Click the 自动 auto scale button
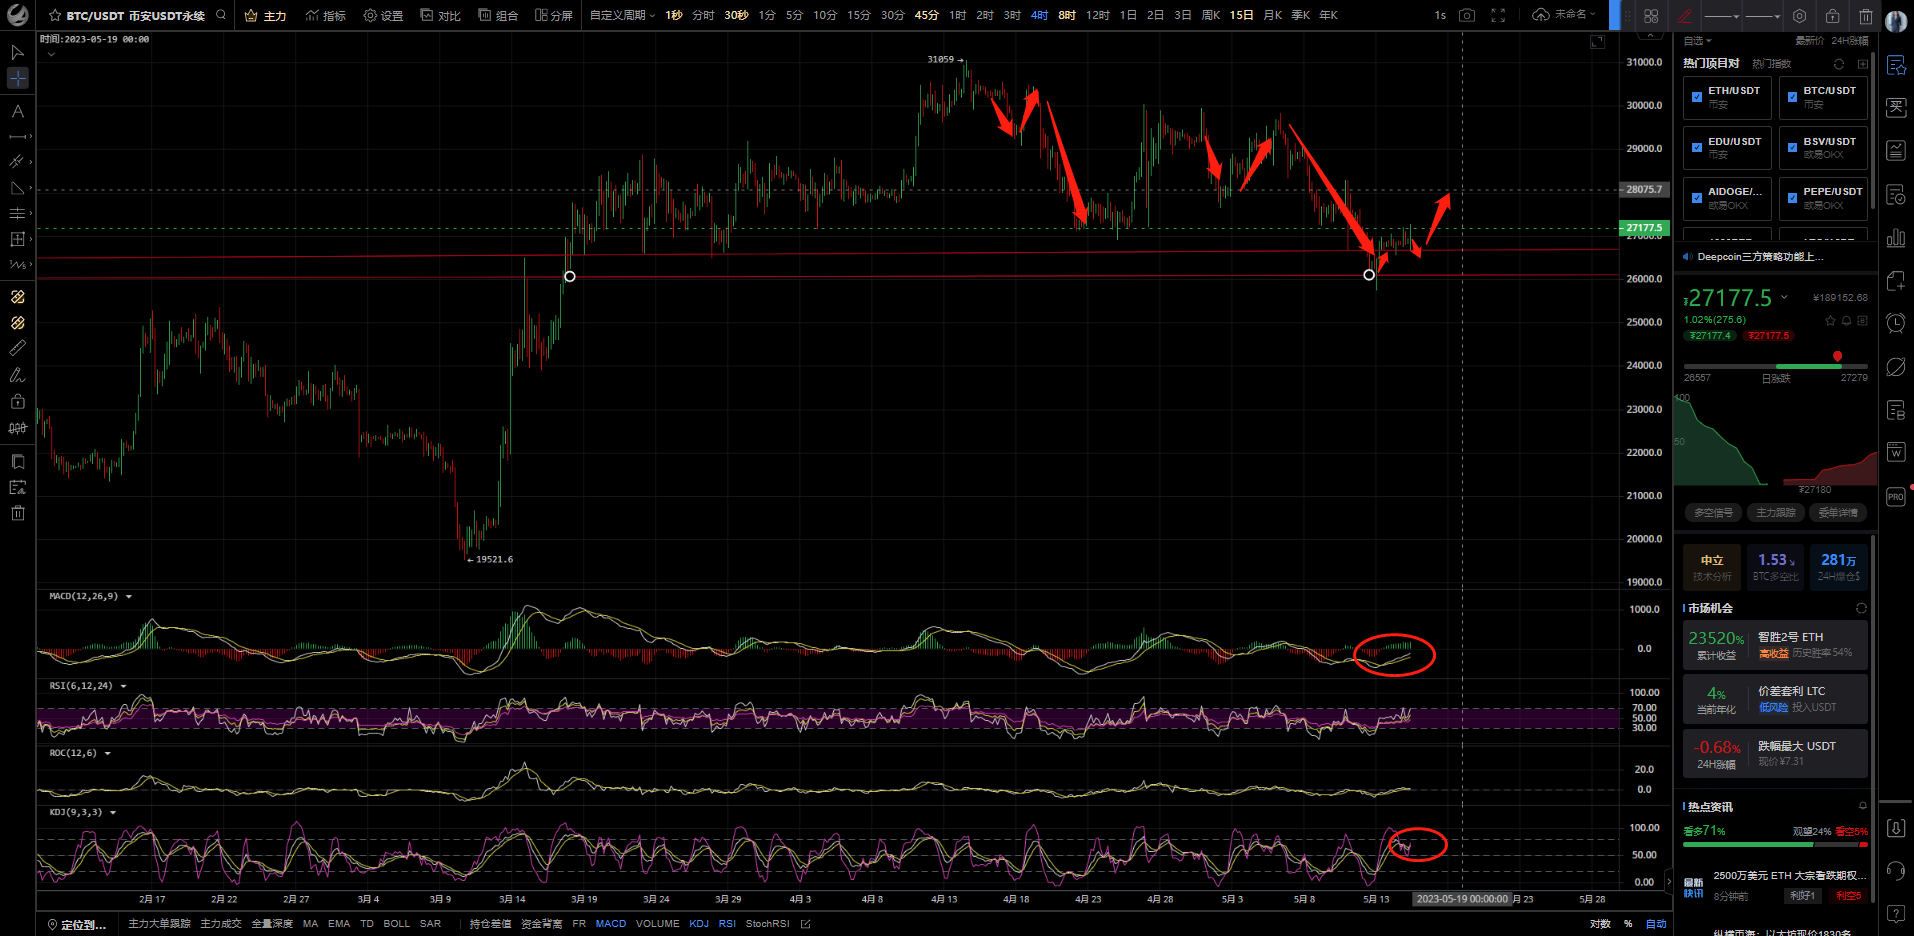 tap(1656, 924)
